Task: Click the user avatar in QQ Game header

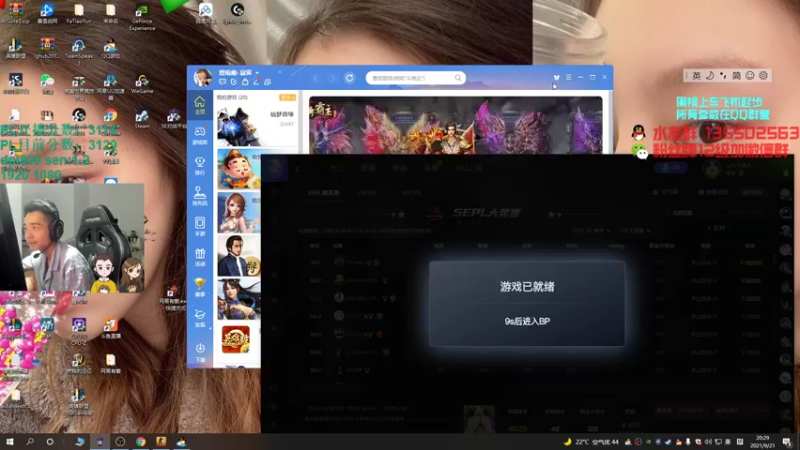Action: 203,78
